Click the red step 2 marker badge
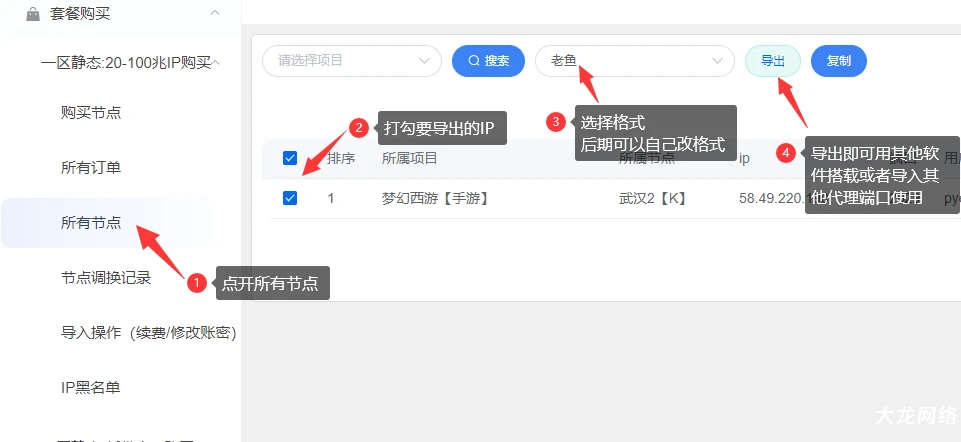 (359, 127)
